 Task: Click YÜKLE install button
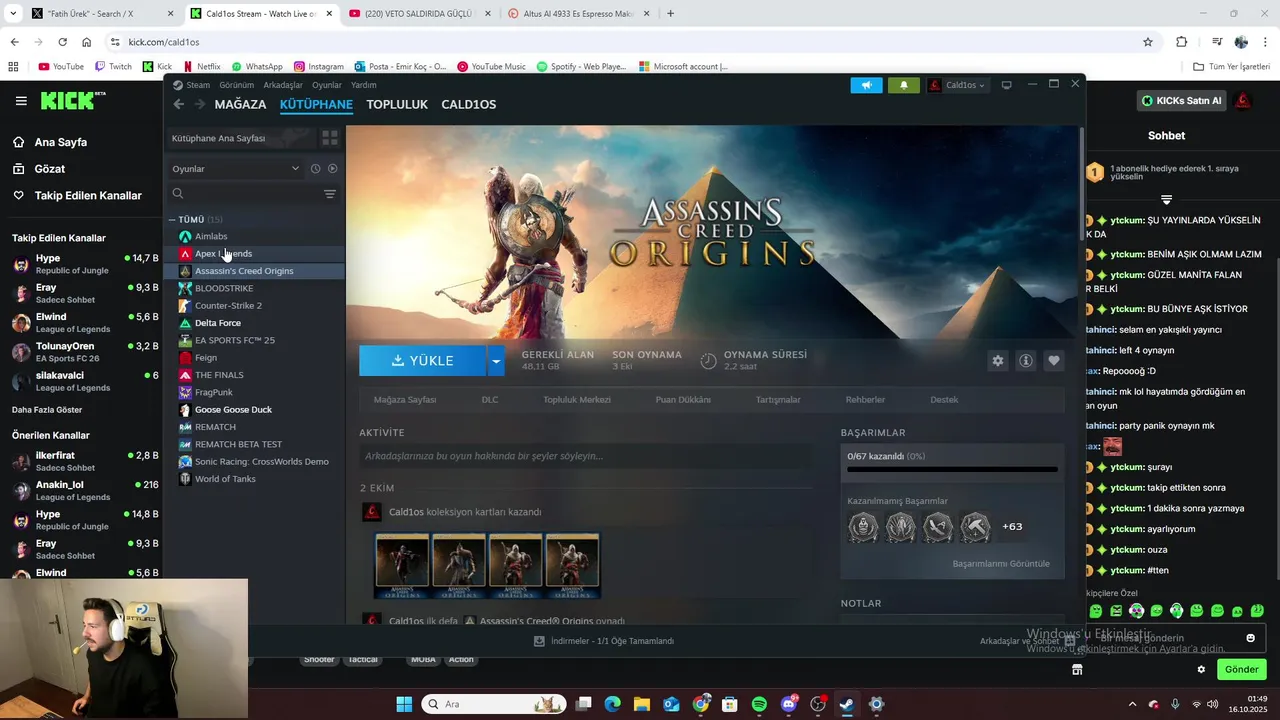(422, 361)
